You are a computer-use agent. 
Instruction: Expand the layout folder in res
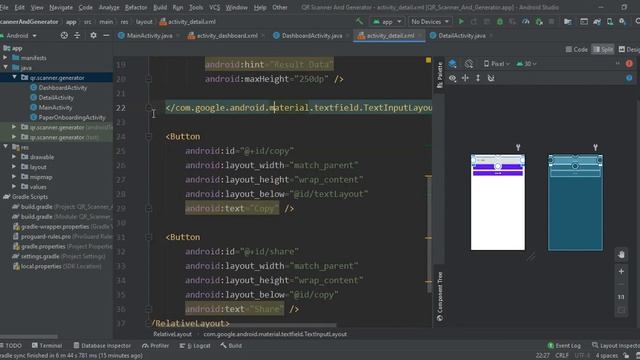pyautogui.click(x=14, y=167)
